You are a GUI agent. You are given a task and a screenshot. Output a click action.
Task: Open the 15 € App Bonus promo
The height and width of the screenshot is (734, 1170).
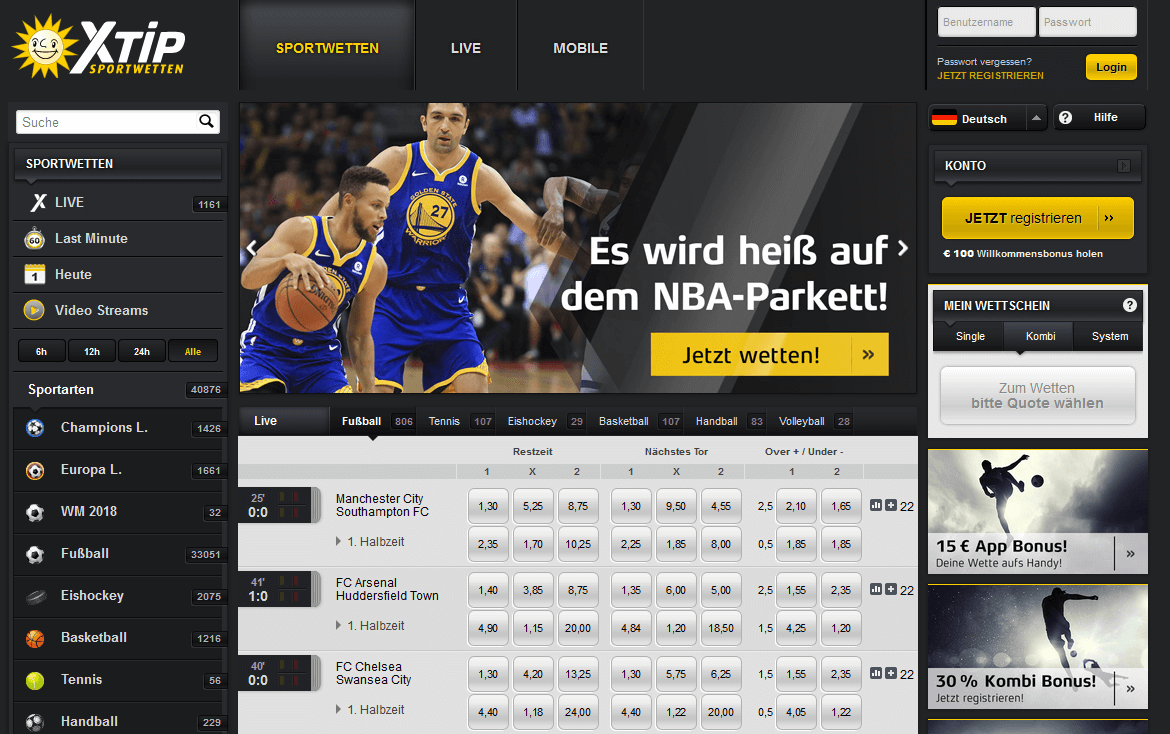[1038, 512]
